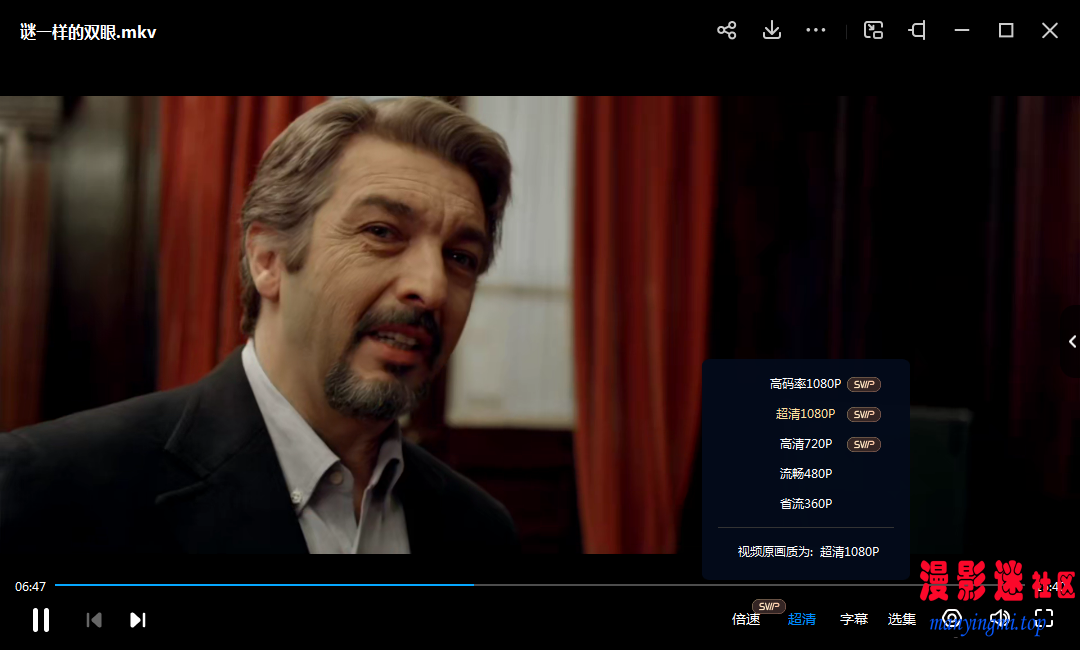
Task: Open the 字幕 subtitles menu
Action: [x=854, y=619]
